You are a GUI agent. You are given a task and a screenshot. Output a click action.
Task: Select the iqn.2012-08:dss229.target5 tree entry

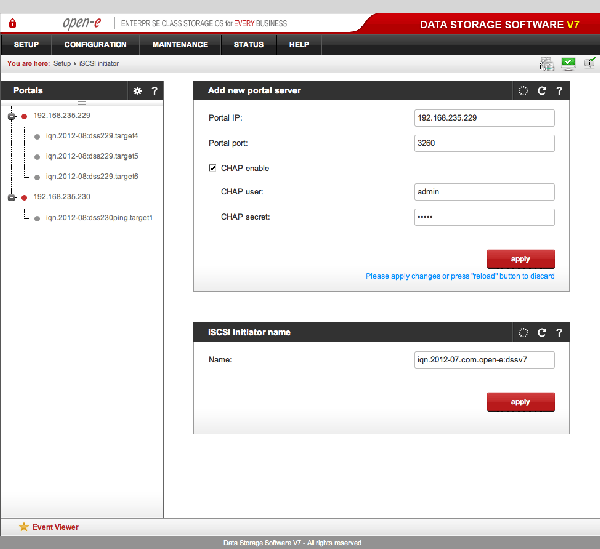click(x=92, y=156)
